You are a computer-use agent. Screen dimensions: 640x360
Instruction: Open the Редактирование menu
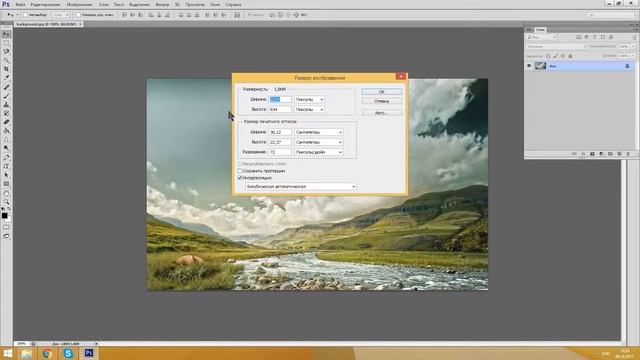(x=45, y=4)
